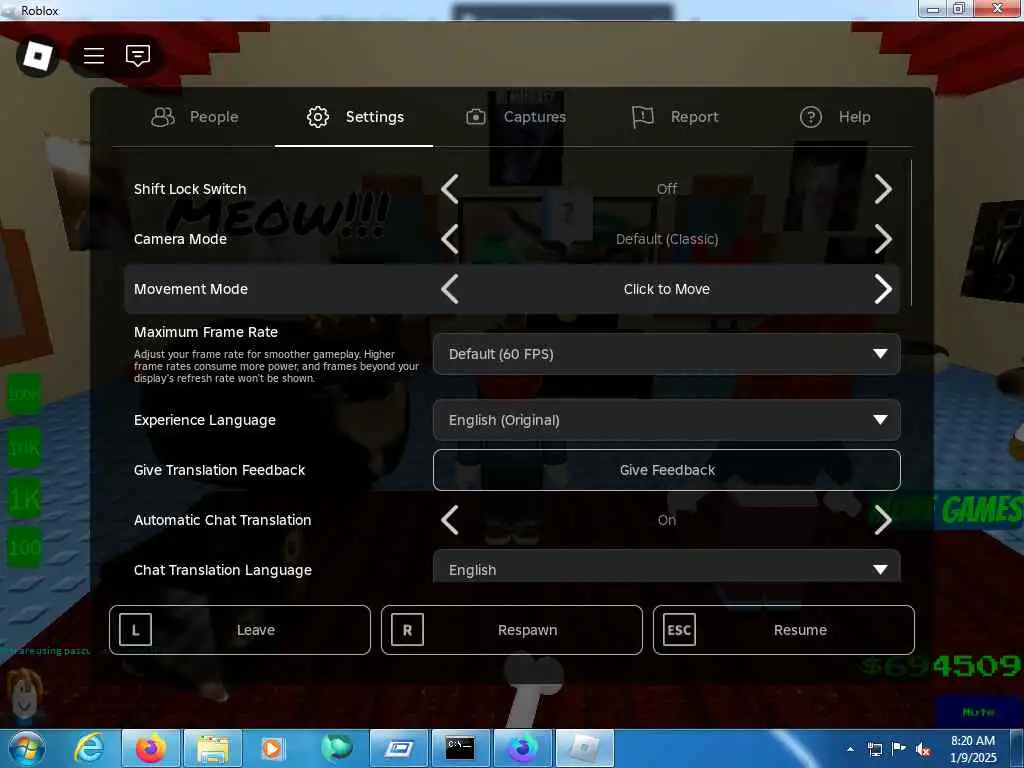The height and width of the screenshot is (768, 1024).
Task: Click the Give Feedback button
Action: [x=667, y=470]
